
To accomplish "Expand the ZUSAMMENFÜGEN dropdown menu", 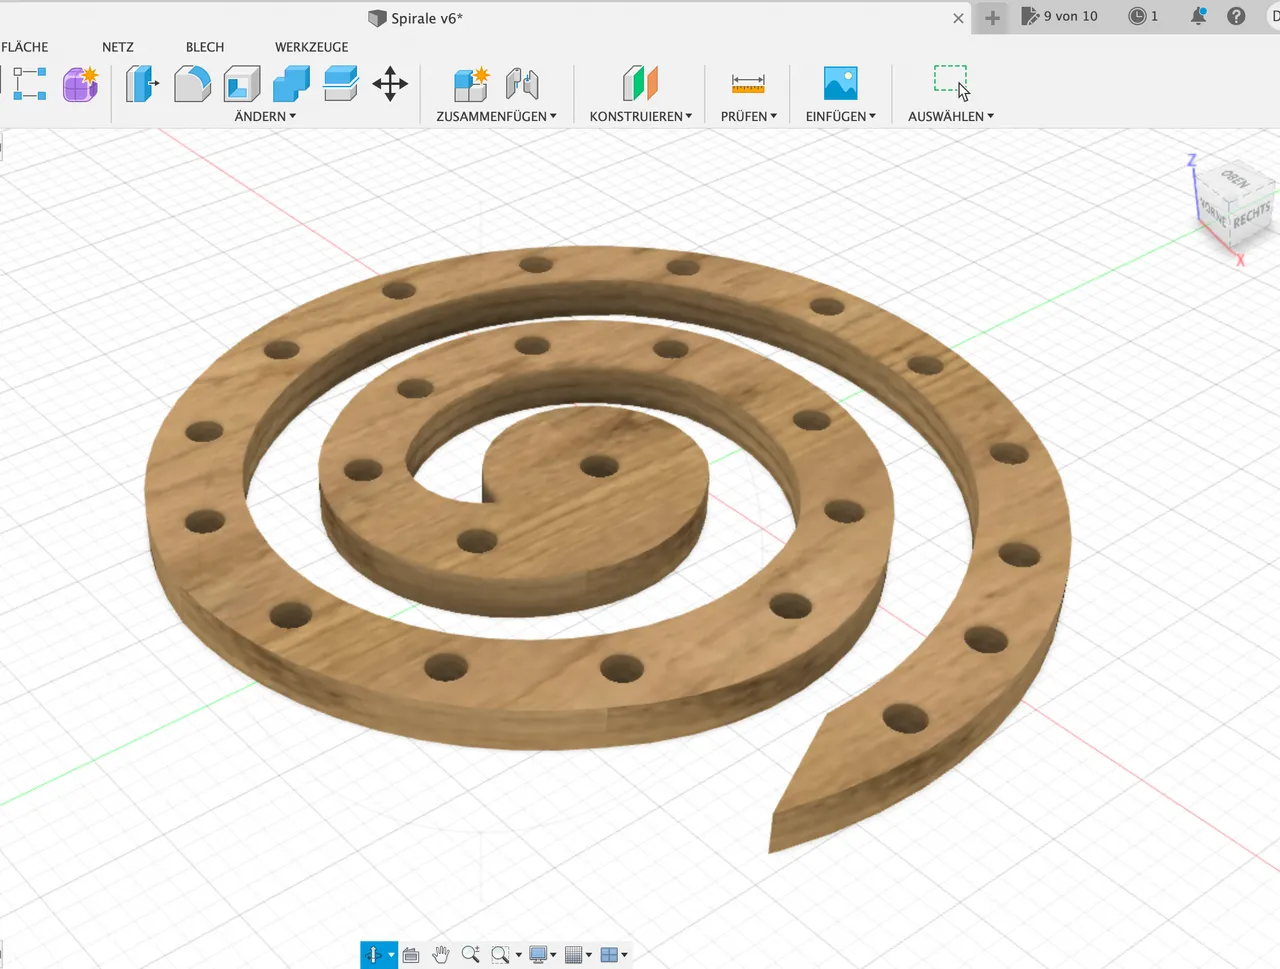I will click(x=496, y=116).
